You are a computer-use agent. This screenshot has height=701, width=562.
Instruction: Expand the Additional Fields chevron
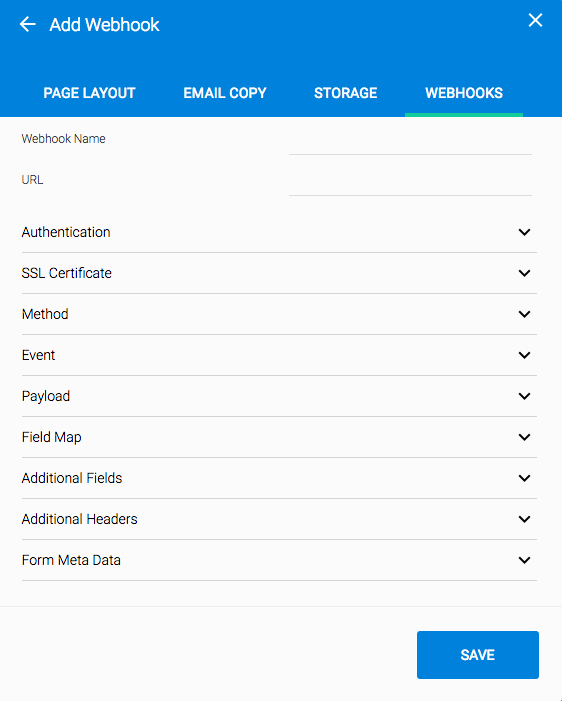524,478
